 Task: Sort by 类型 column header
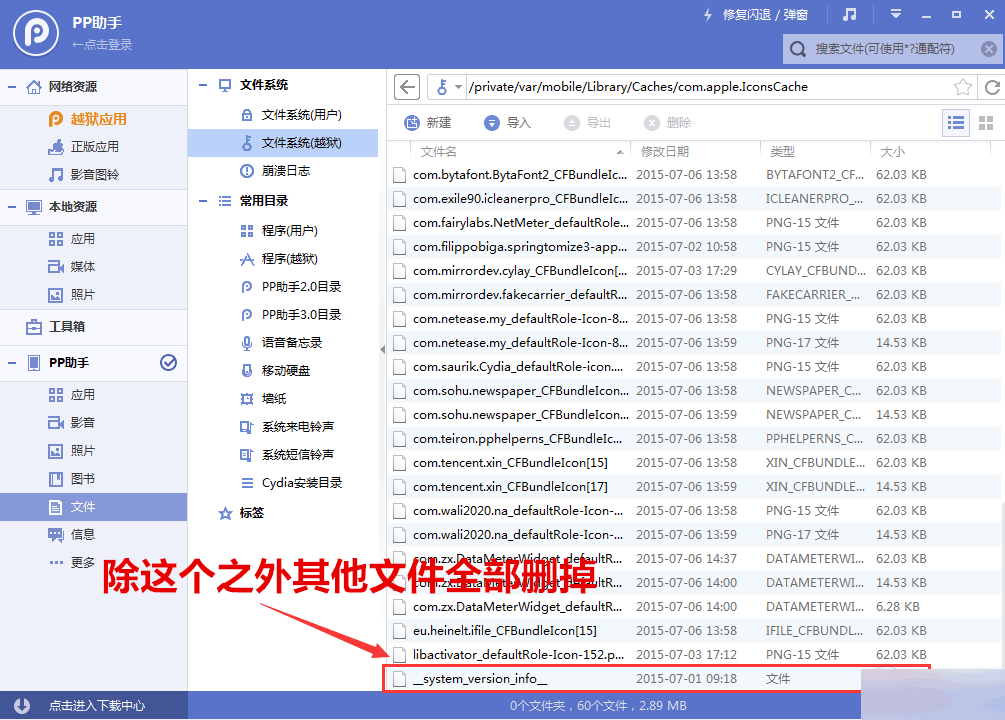(815, 151)
